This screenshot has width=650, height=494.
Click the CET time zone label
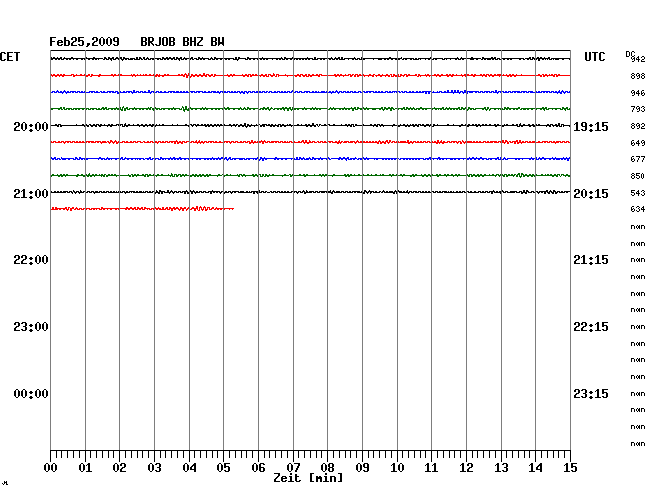tap(10, 57)
